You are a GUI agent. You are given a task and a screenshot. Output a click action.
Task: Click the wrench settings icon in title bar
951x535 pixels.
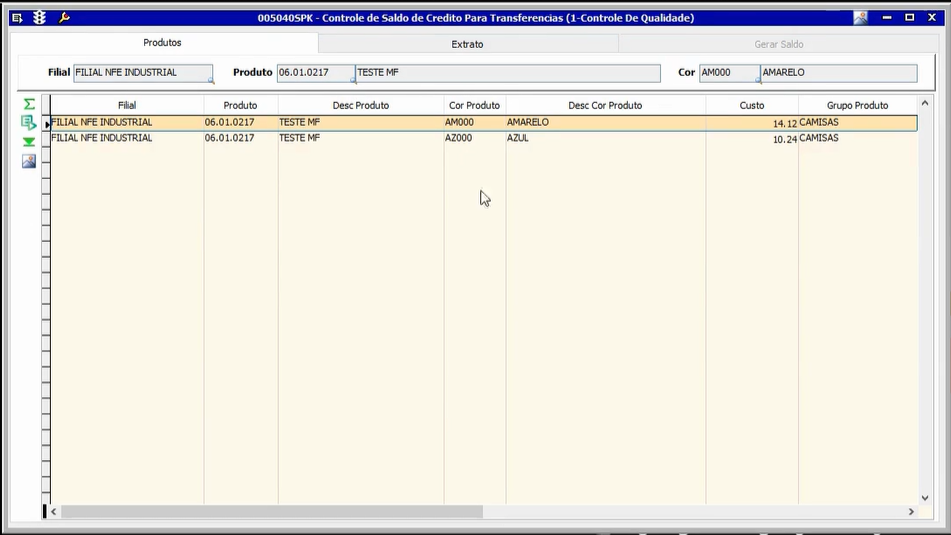tap(64, 18)
